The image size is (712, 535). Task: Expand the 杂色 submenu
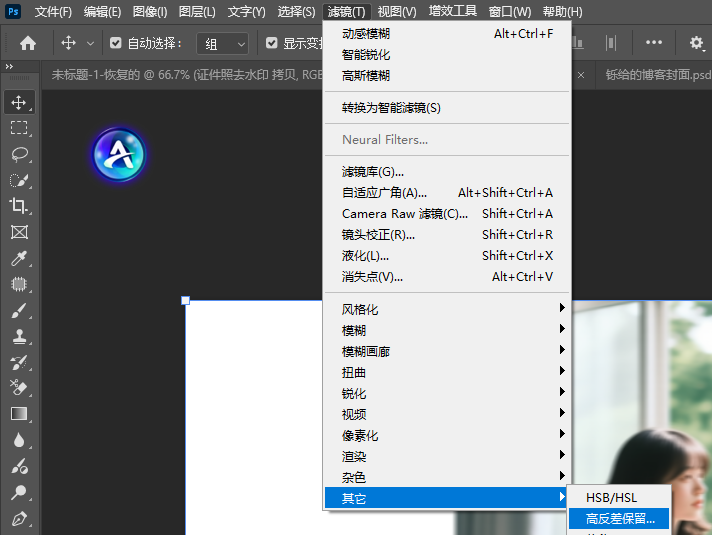pos(447,477)
